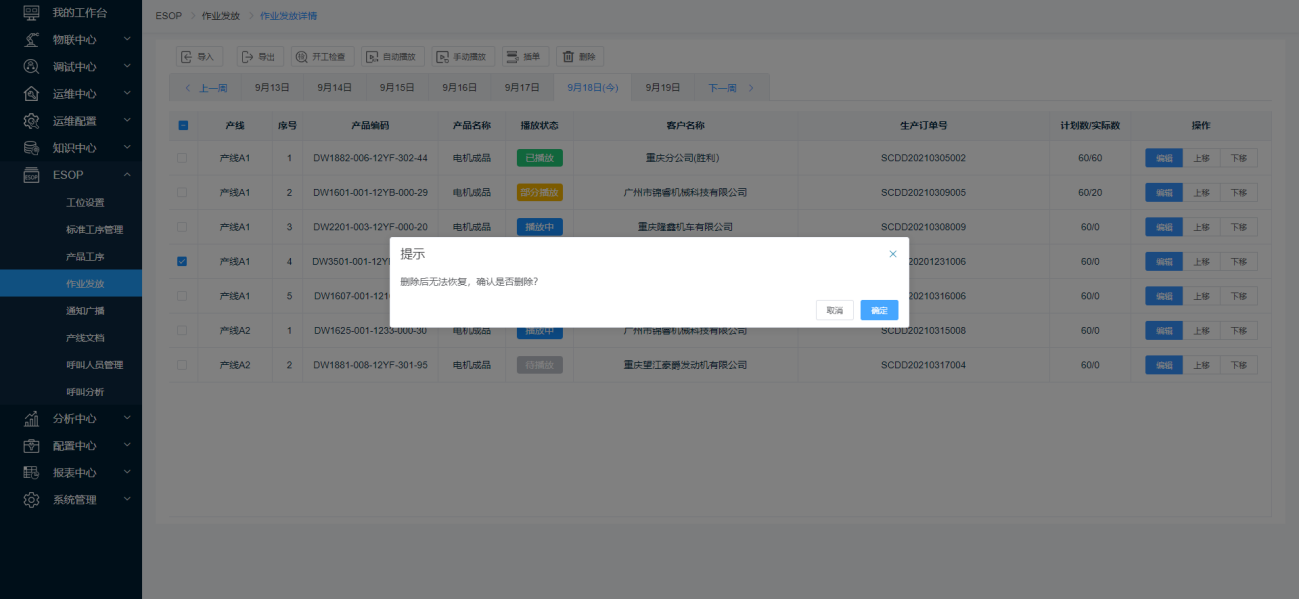
Task: Open 我的工作台 in the sidebar
Action: tap(79, 12)
